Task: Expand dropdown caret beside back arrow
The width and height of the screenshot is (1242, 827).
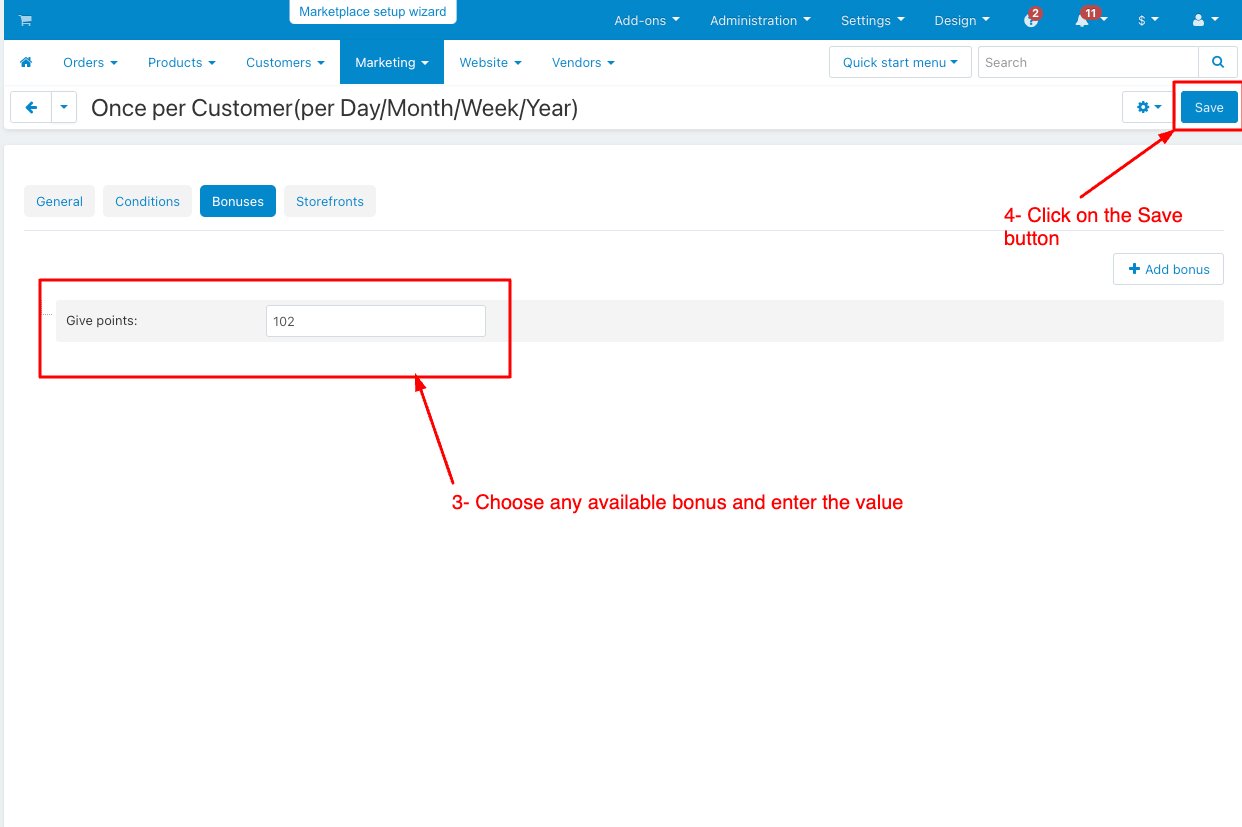Action: coord(64,107)
